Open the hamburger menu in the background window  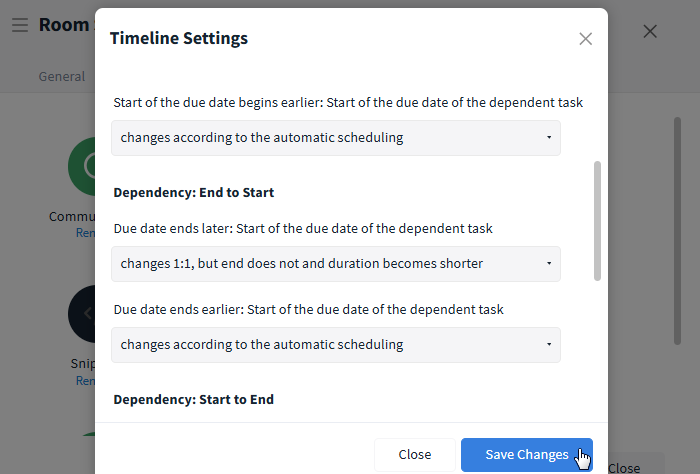pos(20,25)
